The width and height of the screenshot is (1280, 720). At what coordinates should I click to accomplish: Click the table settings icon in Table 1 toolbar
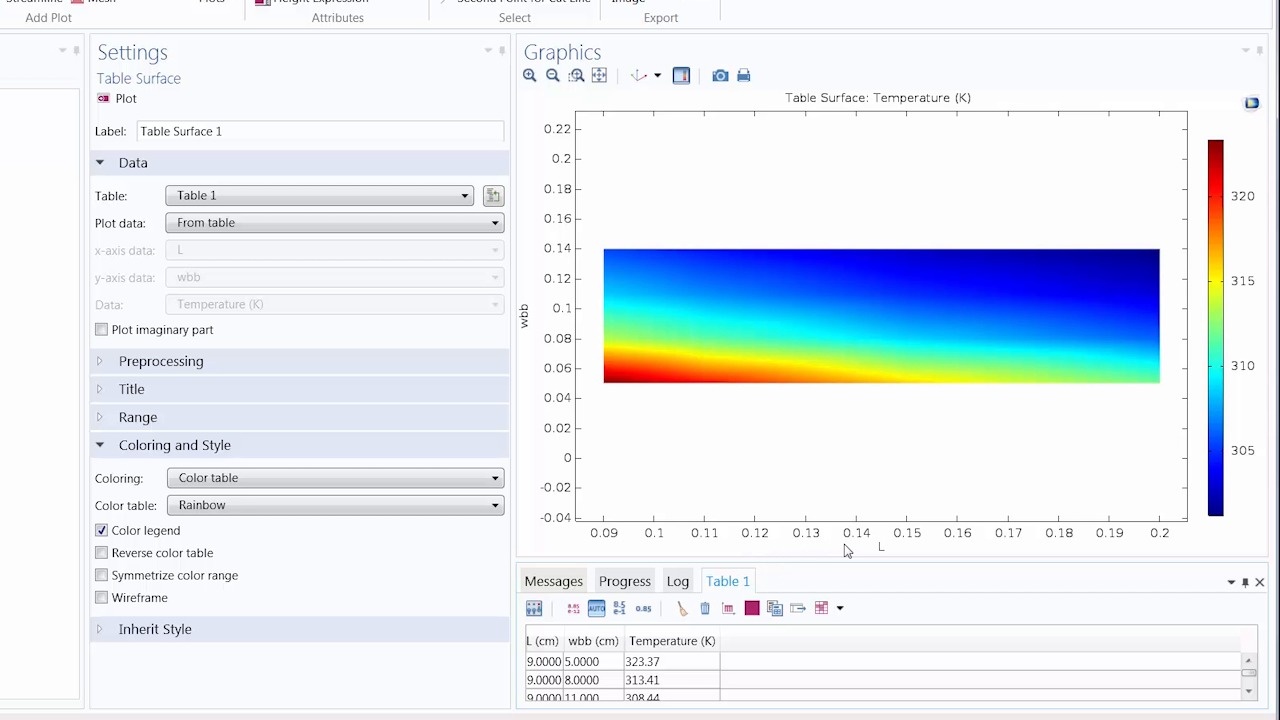pyautogui.click(x=534, y=608)
